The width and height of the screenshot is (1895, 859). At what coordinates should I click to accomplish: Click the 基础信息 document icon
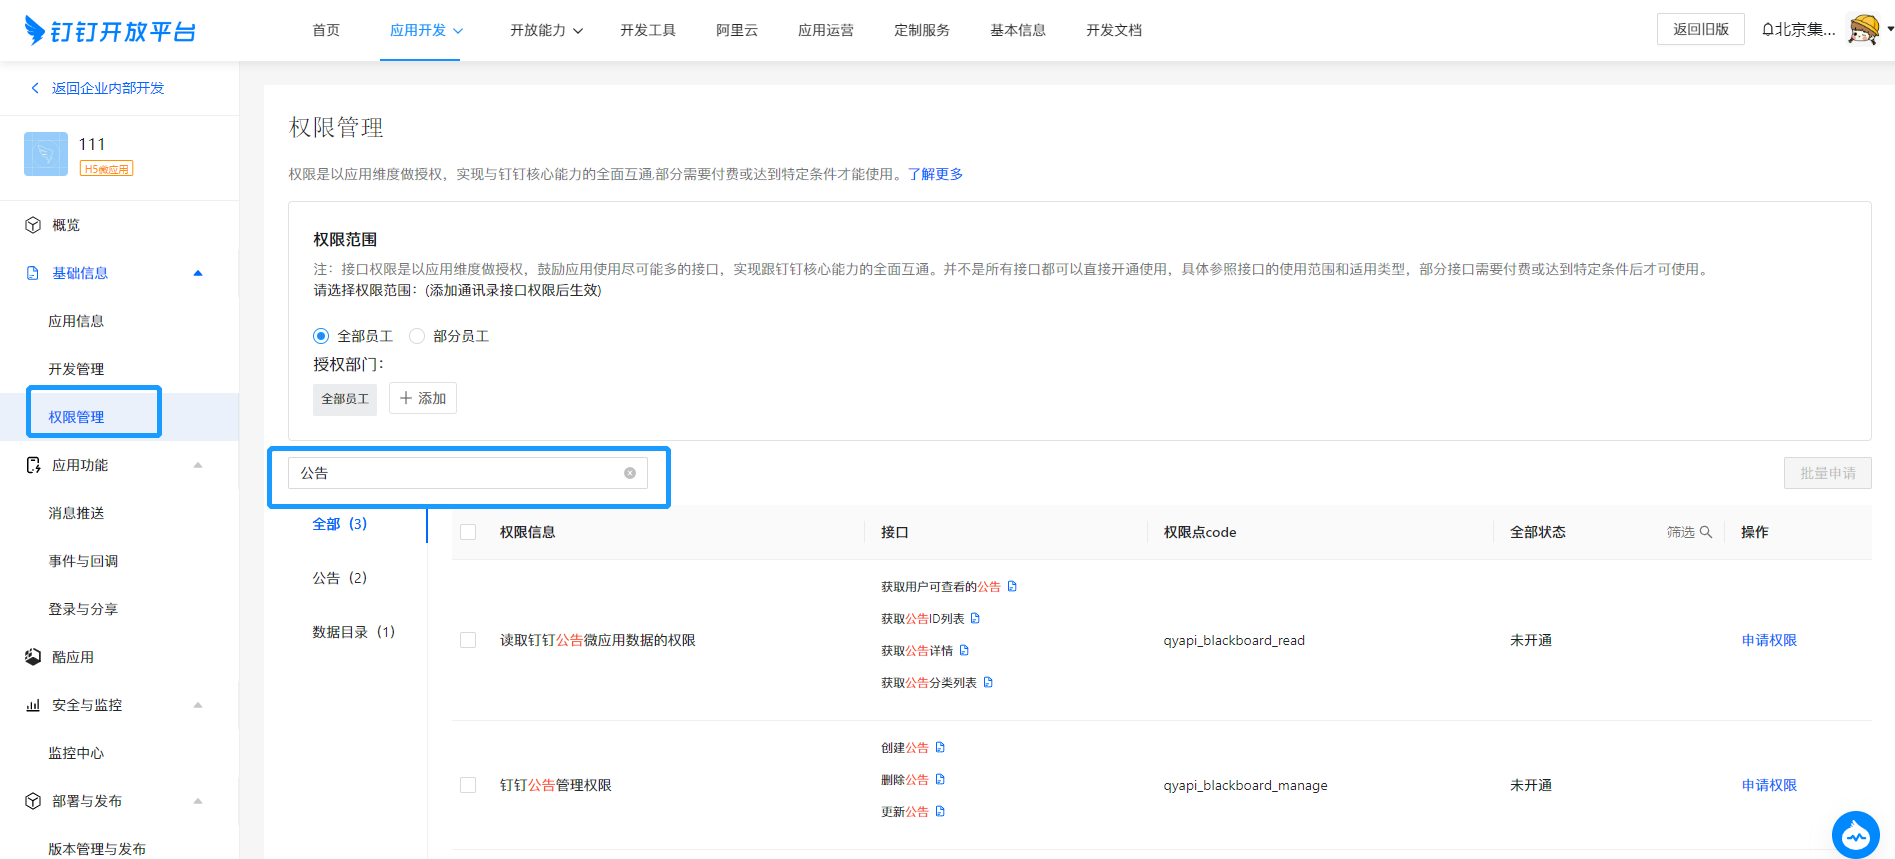point(33,273)
